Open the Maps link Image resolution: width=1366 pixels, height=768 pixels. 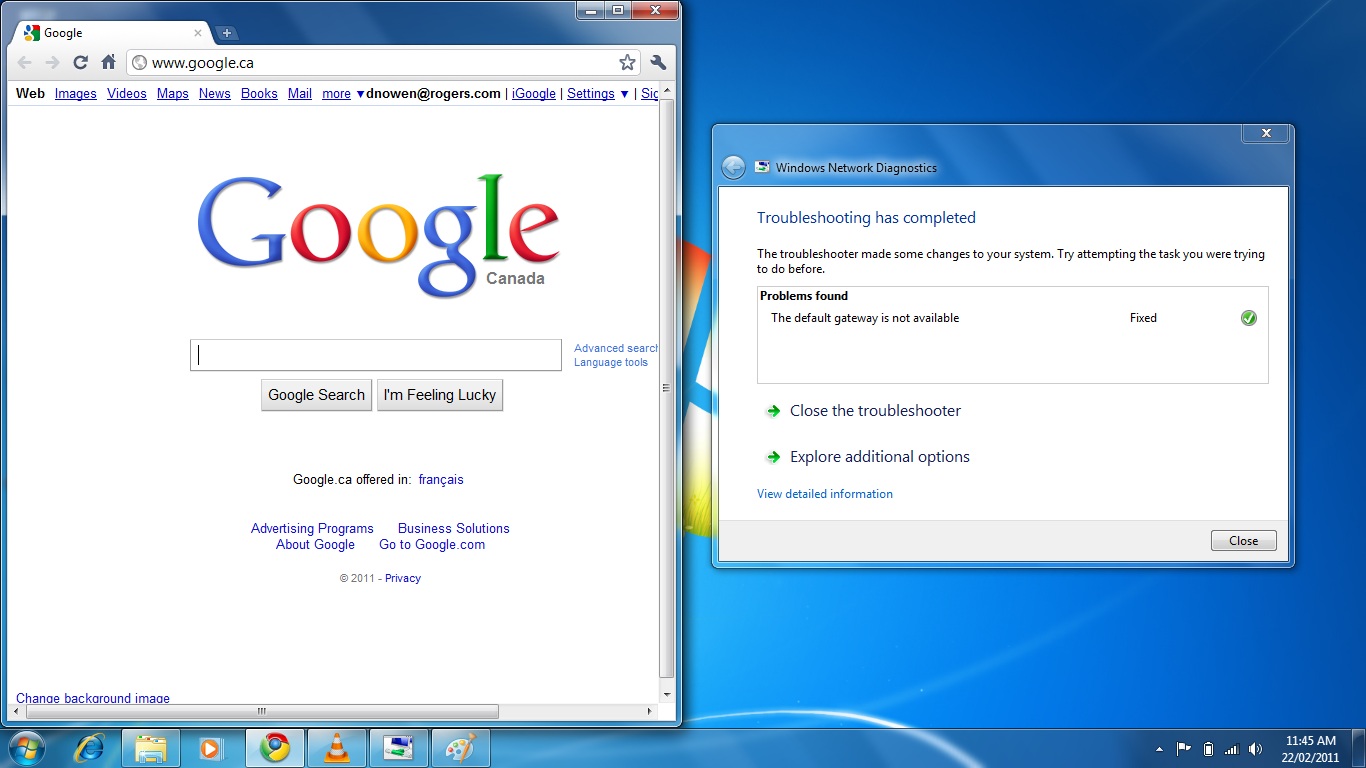pyautogui.click(x=173, y=93)
